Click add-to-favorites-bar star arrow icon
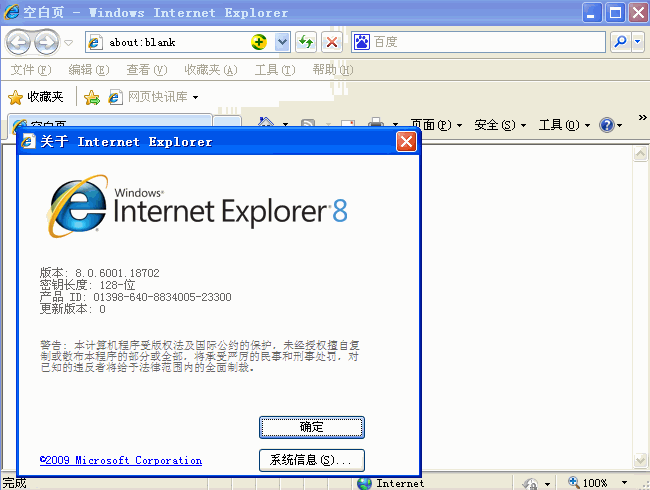The height and width of the screenshot is (490, 650). (x=92, y=97)
